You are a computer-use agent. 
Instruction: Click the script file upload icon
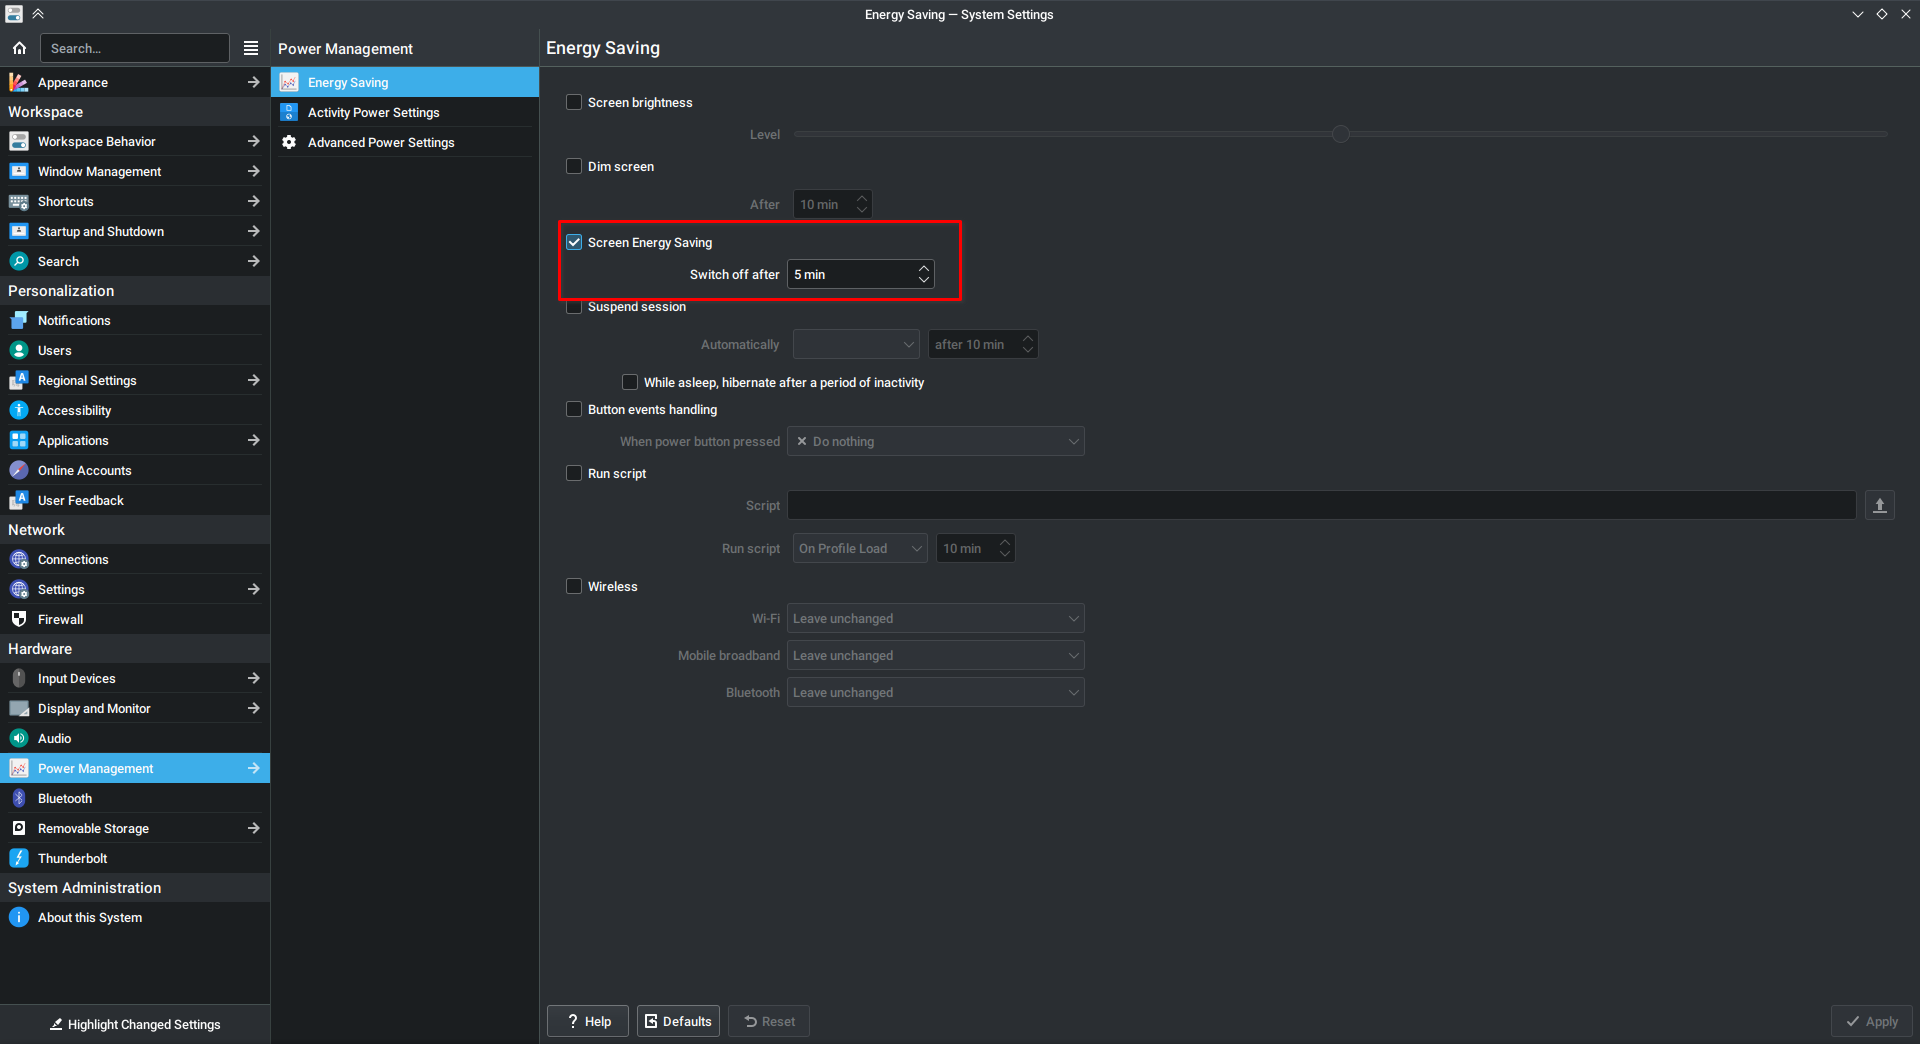click(x=1879, y=506)
